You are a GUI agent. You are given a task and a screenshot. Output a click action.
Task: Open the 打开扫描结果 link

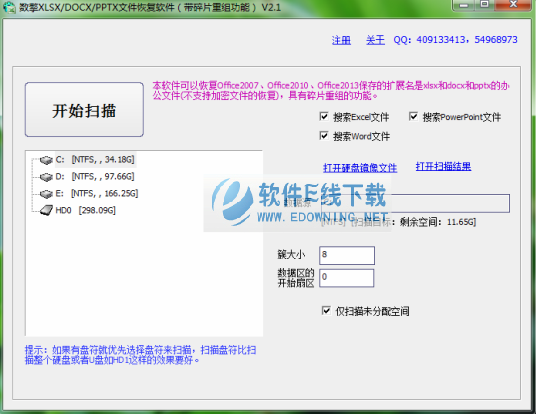click(x=443, y=166)
